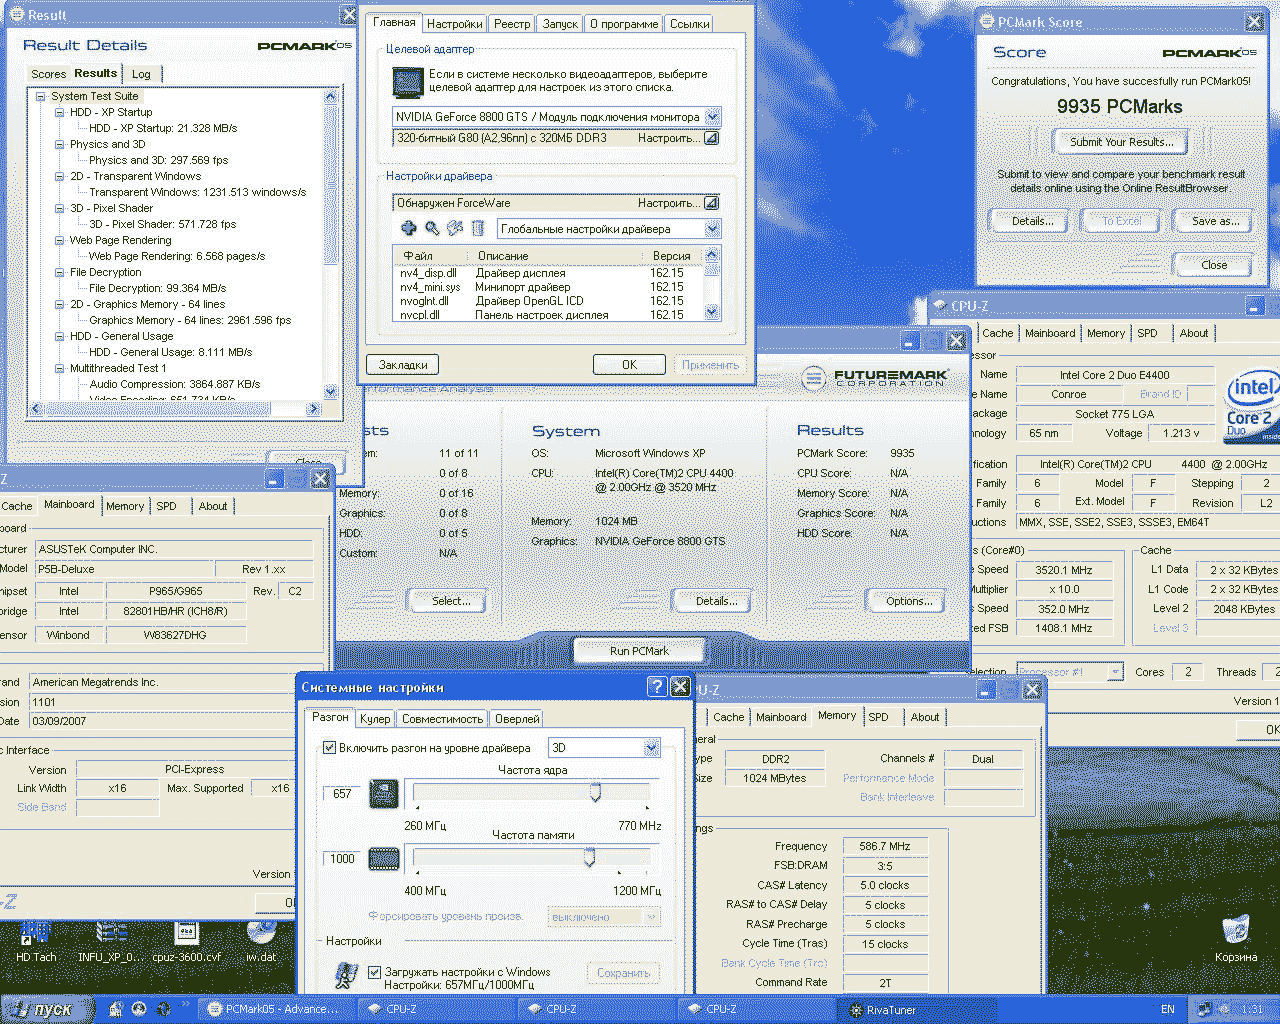The image size is (1280, 1024).
Task: Click Result Details vertical scrollbar down arrow
Action: pyautogui.click(x=331, y=393)
